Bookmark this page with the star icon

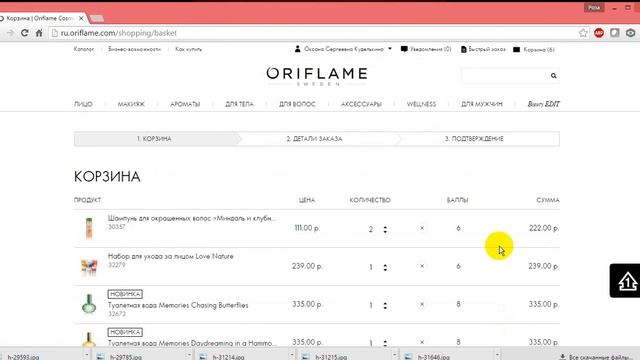click(x=583, y=33)
